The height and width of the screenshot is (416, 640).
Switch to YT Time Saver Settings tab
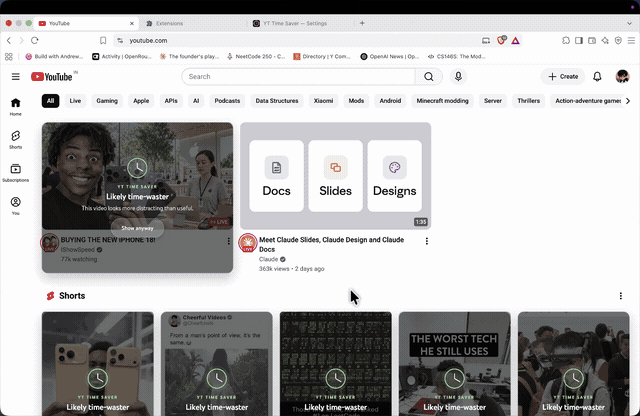(295, 23)
